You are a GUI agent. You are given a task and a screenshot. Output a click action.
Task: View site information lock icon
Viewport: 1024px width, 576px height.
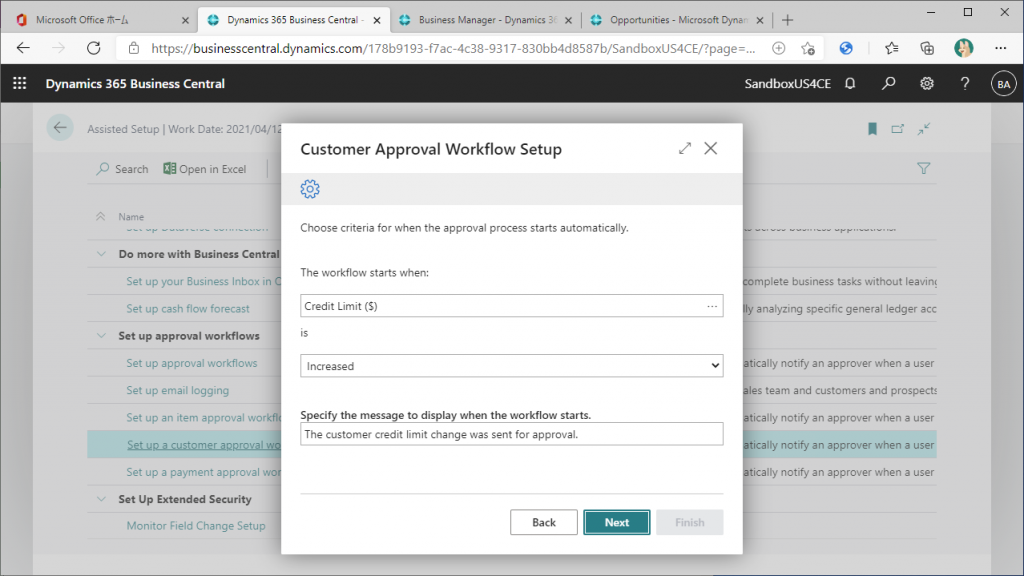coord(134,48)
